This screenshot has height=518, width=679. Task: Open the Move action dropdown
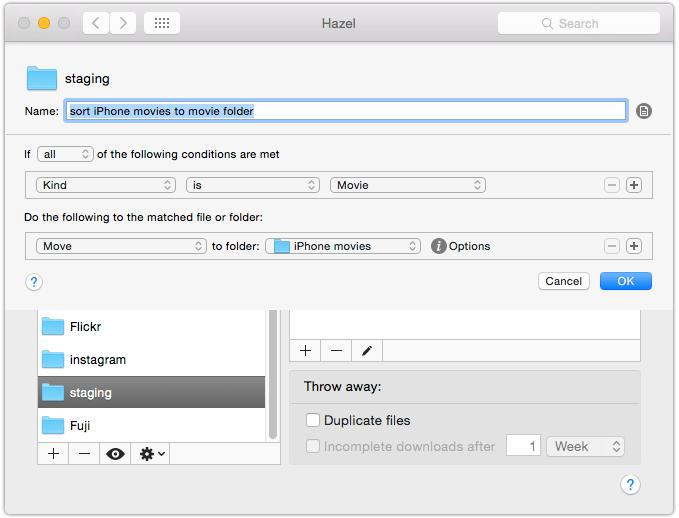coord(121,246)
